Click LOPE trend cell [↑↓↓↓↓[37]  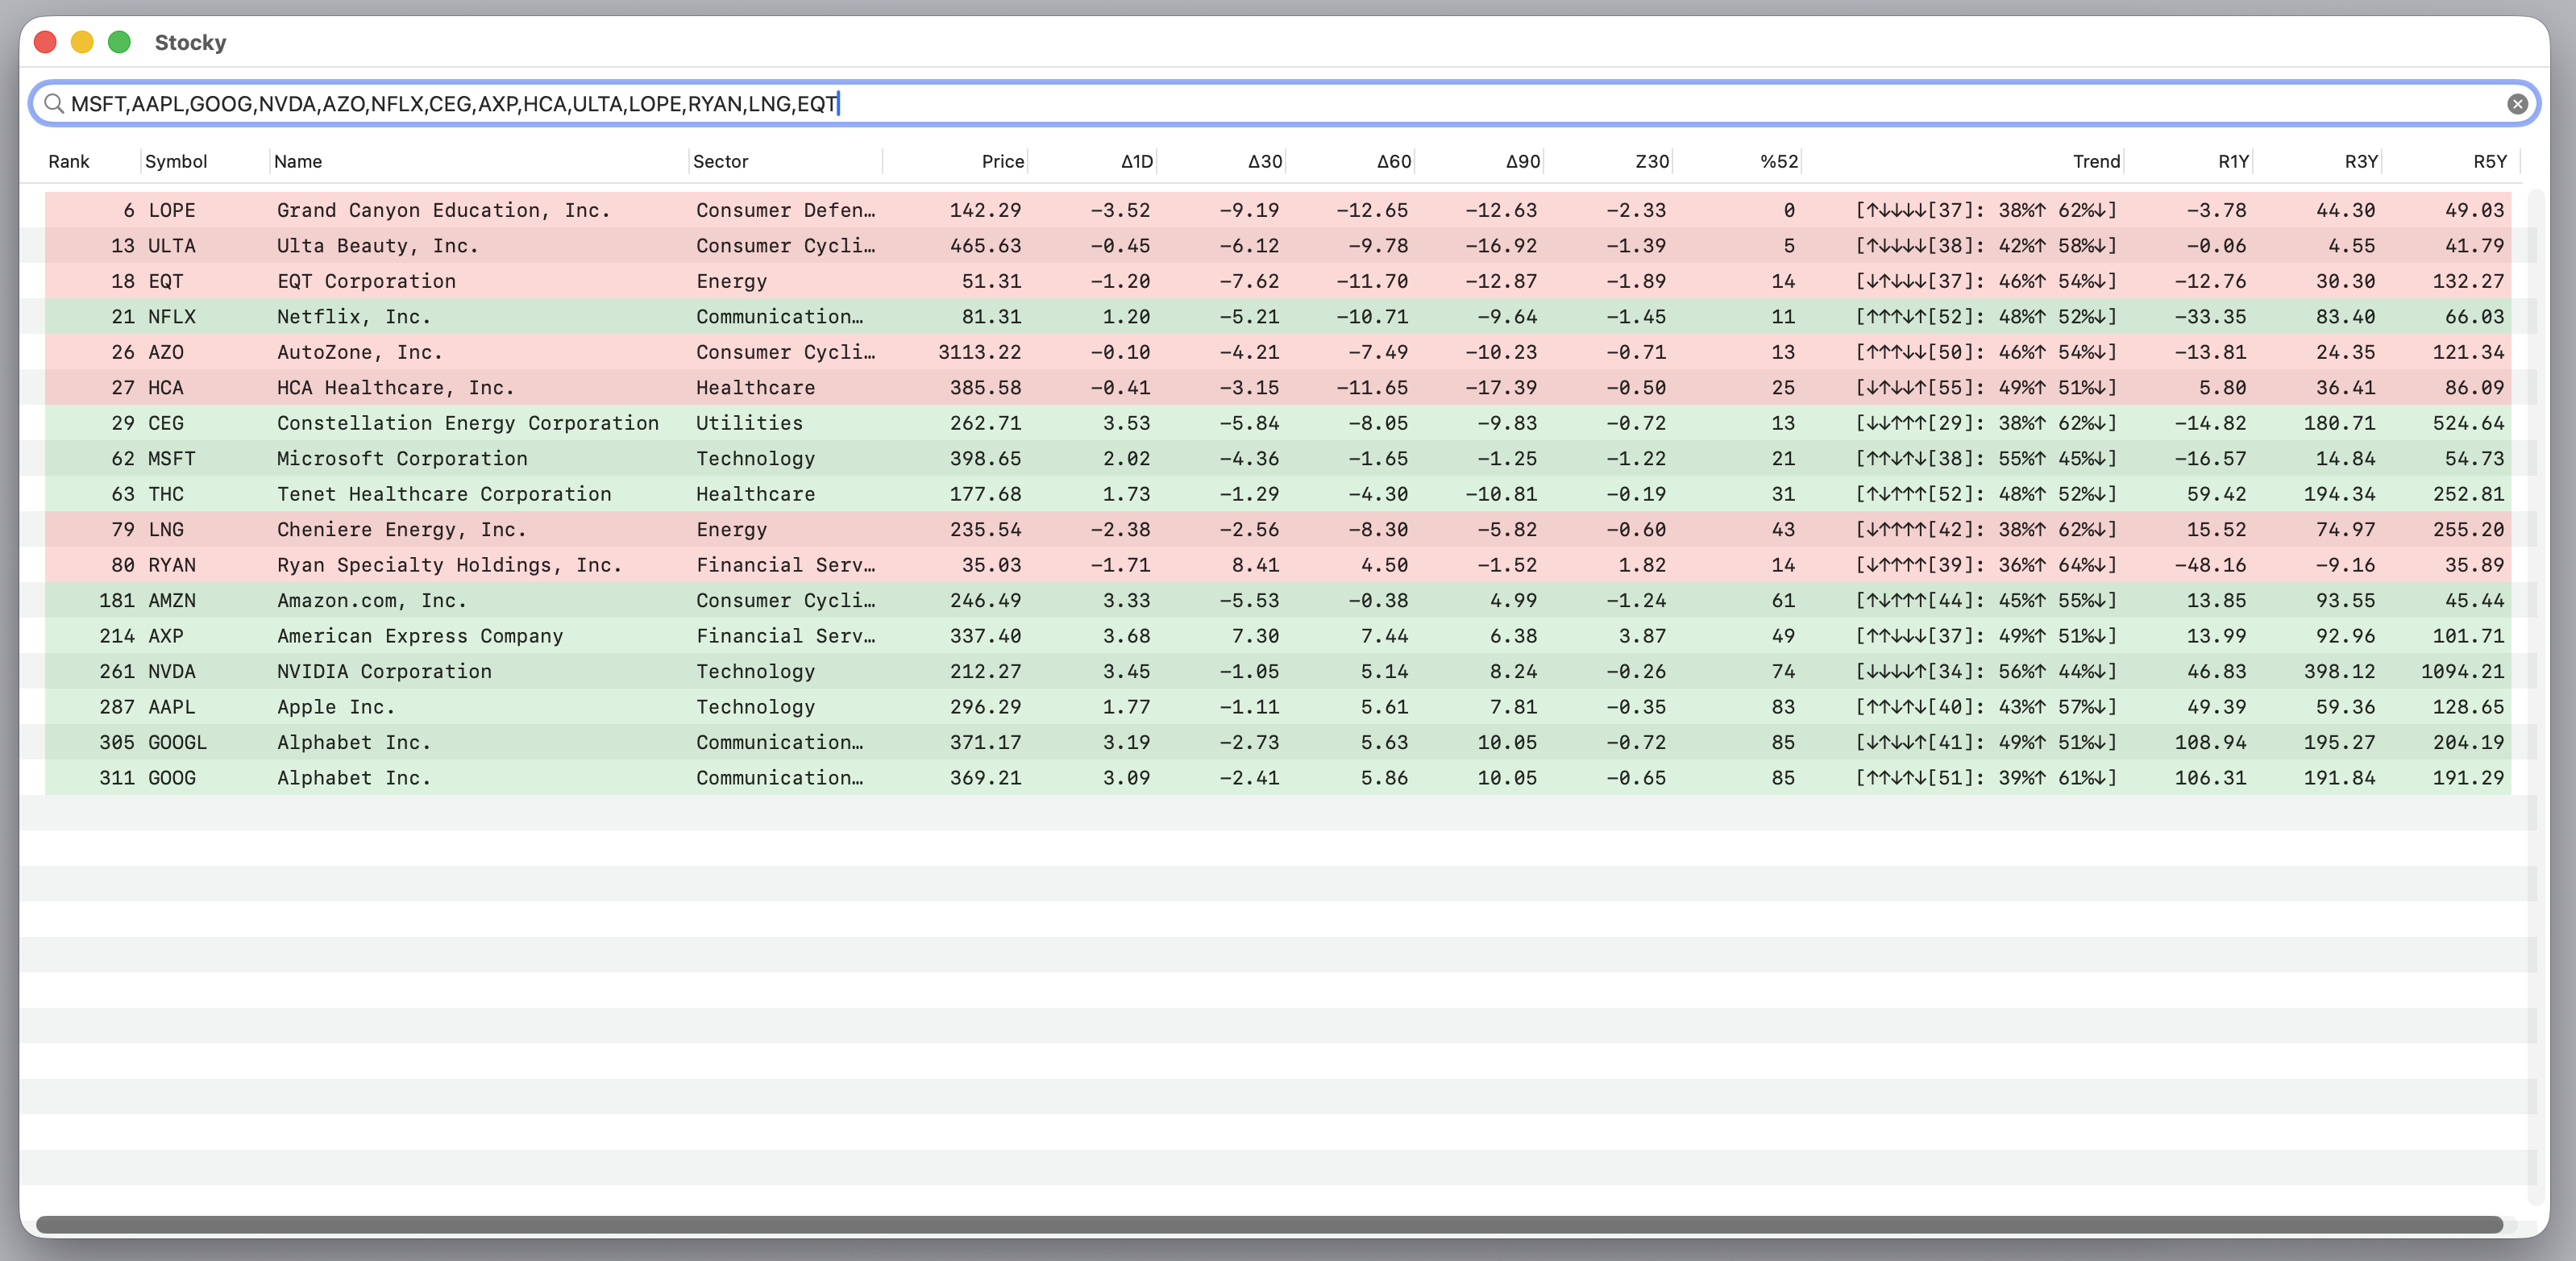[1985, 210]
